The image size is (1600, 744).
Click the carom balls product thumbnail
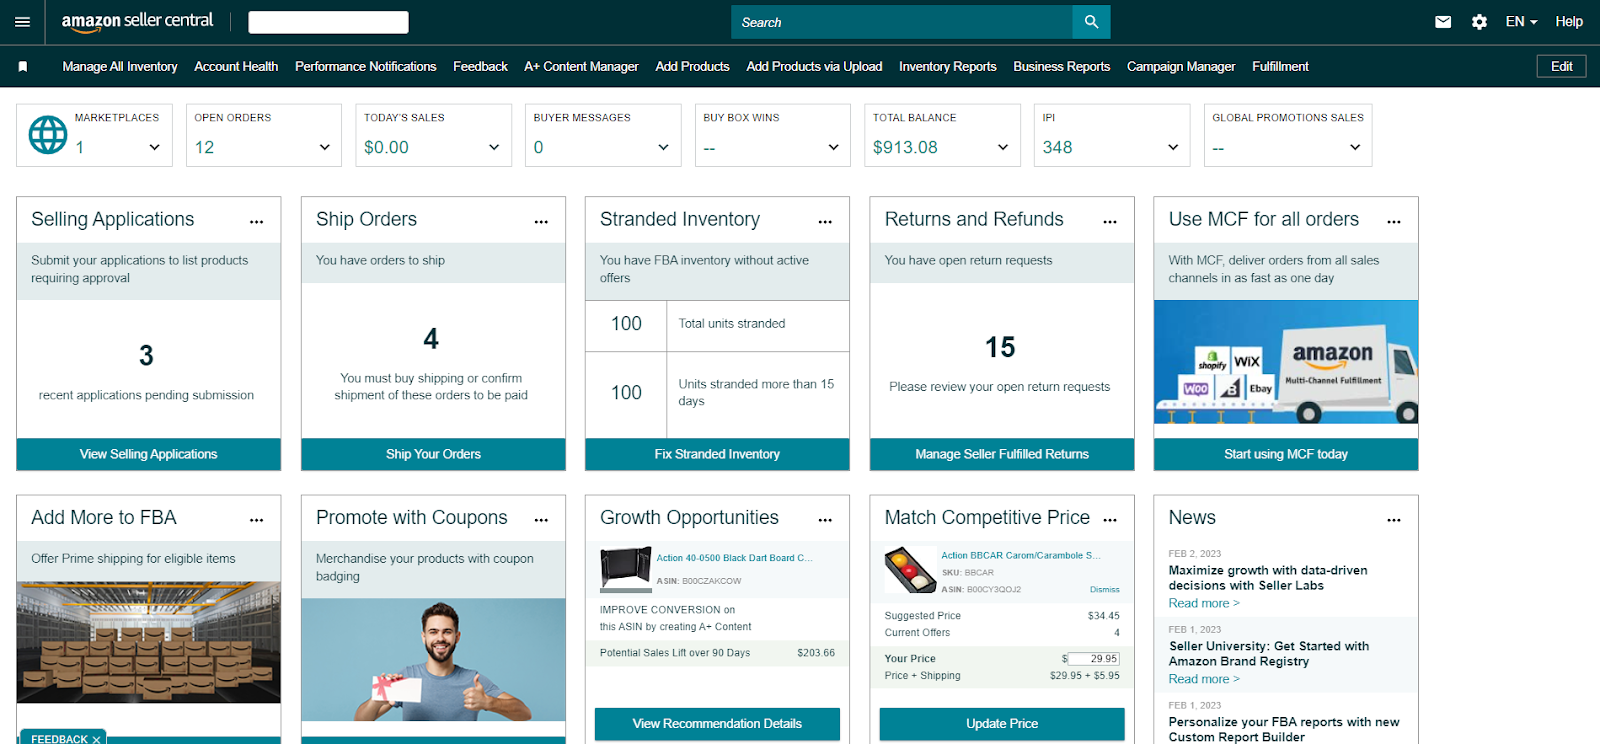coord(910,570)
